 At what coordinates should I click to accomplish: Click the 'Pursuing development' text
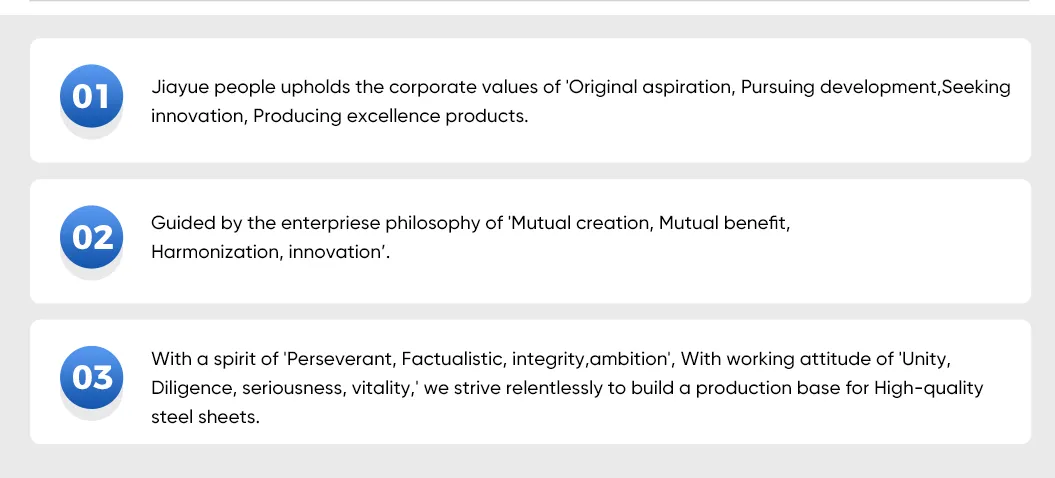[839, 87]
